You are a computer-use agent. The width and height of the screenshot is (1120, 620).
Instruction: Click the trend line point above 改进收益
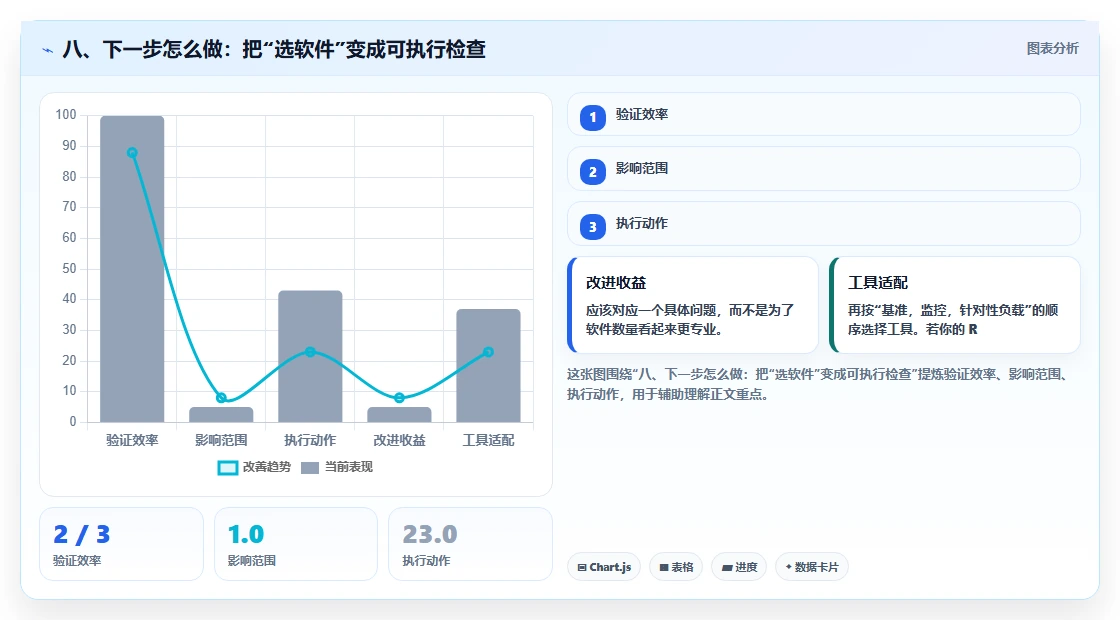[x=399, y=398]
